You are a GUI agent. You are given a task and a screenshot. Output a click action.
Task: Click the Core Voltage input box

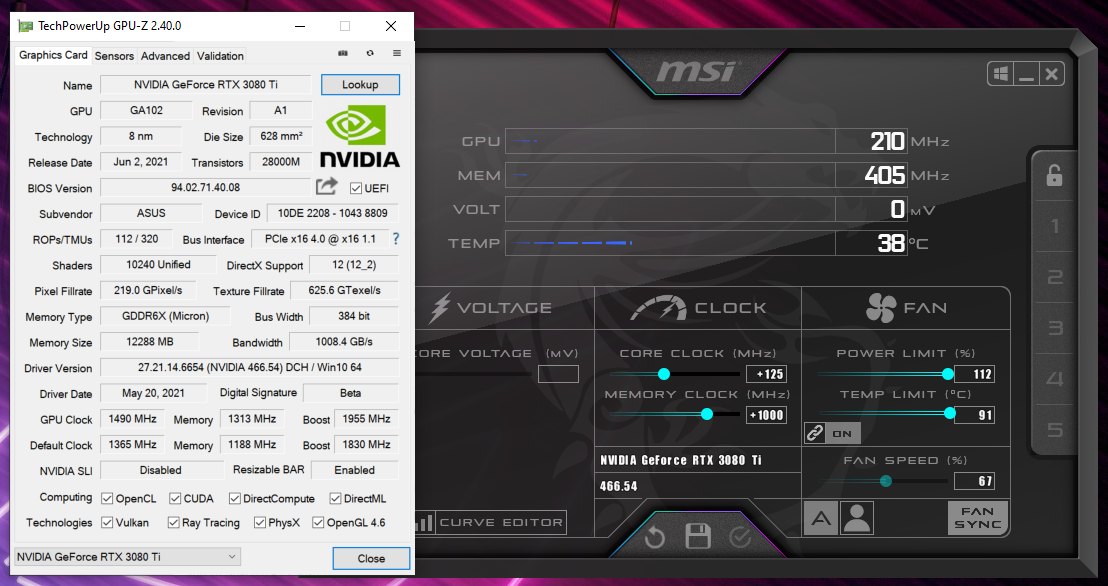pos(558,374)
